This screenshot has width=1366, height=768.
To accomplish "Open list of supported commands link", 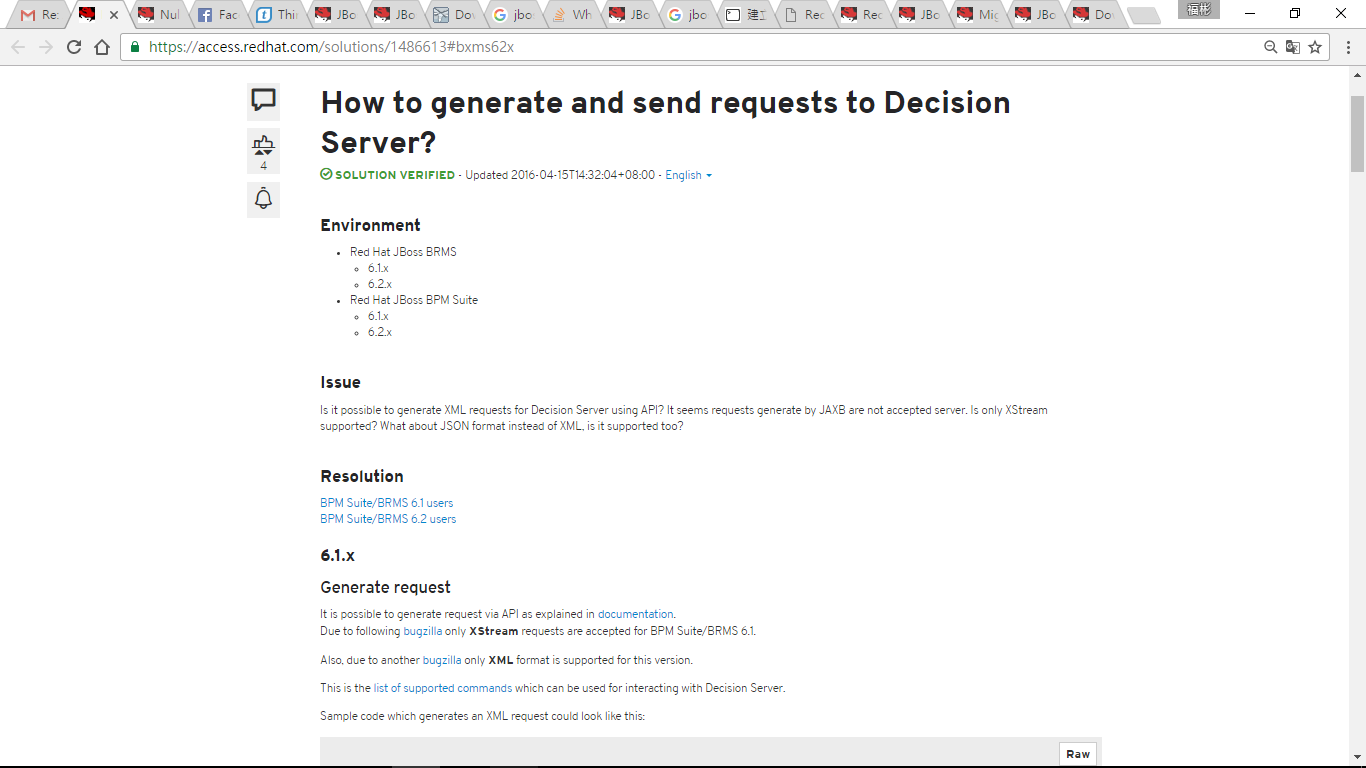I will pos(442,688).
